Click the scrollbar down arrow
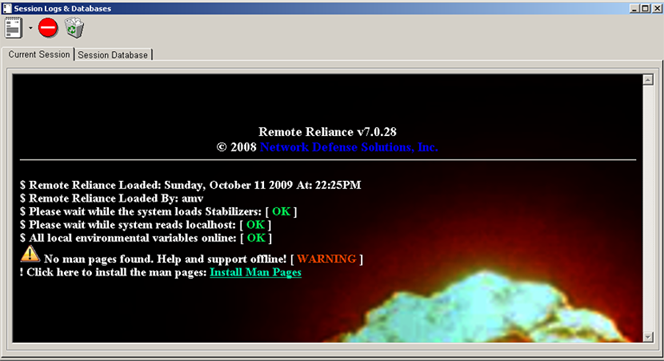 pos(648,337)
